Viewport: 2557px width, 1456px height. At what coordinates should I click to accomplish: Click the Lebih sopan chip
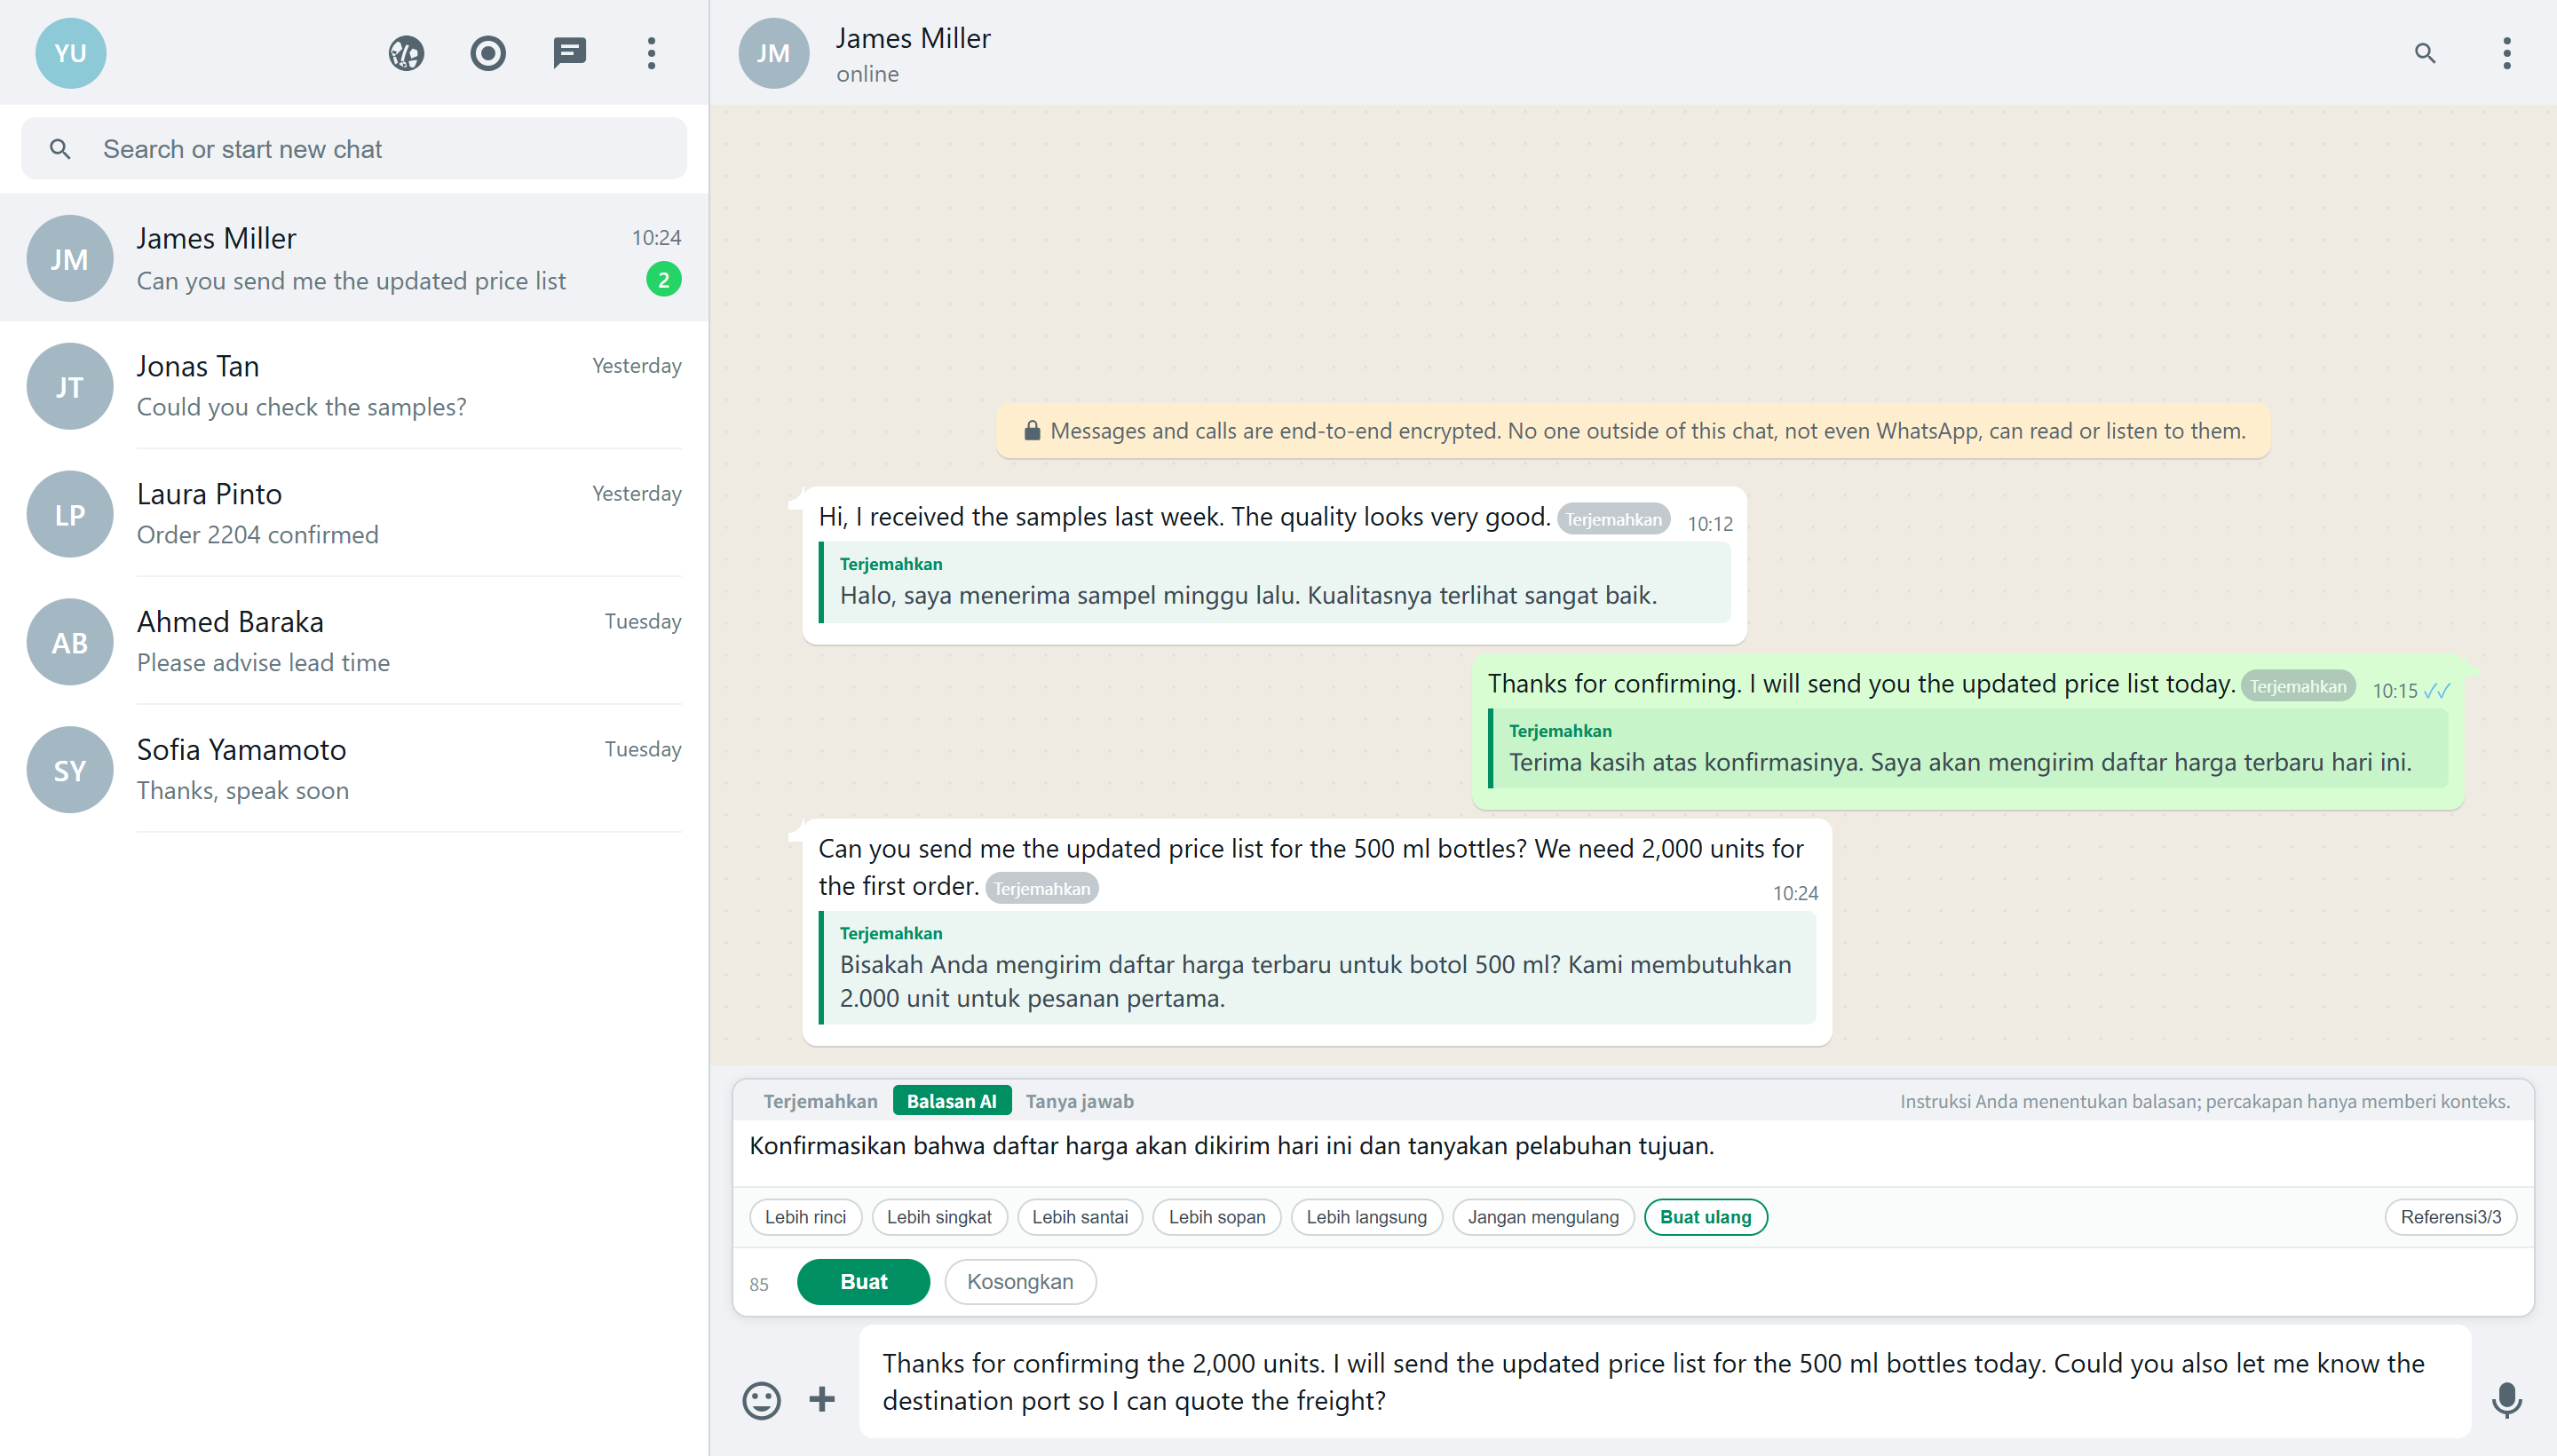(1217, 1217)
